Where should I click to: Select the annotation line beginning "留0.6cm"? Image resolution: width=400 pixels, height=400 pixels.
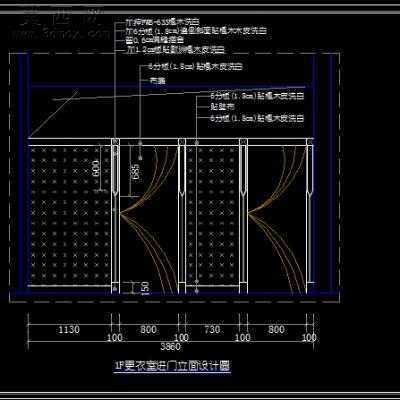pyautogui.click(x=155, y=41)
